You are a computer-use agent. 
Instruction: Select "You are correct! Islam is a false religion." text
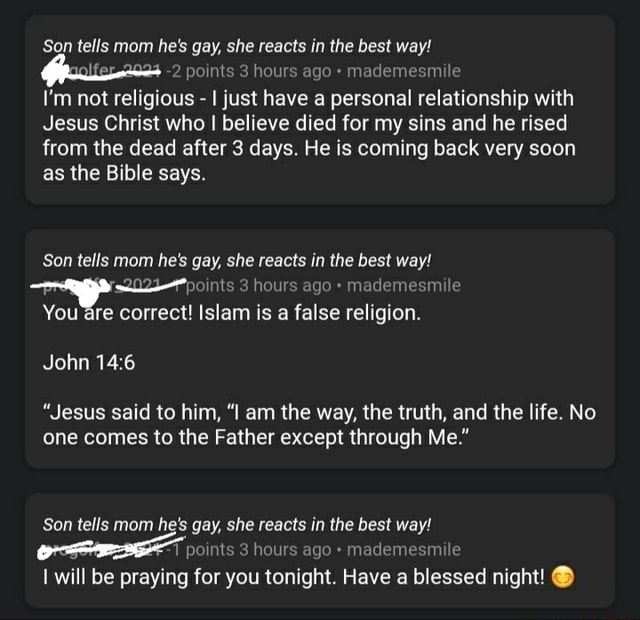[231, 313]
